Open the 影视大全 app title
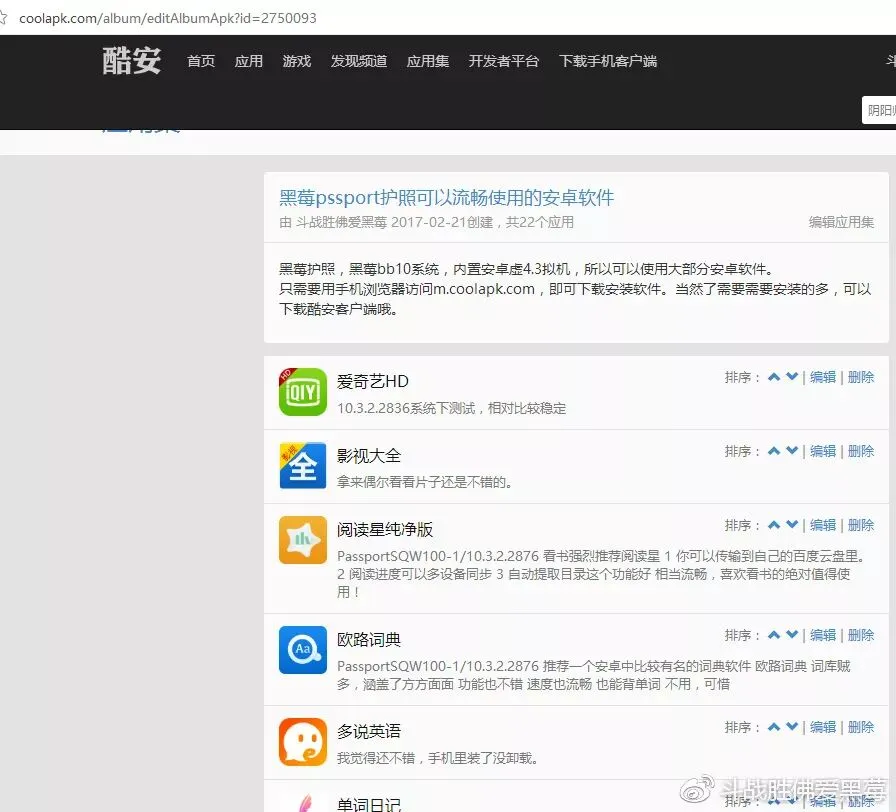This screenshot has width=896, height=812. click(x=369, y=455)
